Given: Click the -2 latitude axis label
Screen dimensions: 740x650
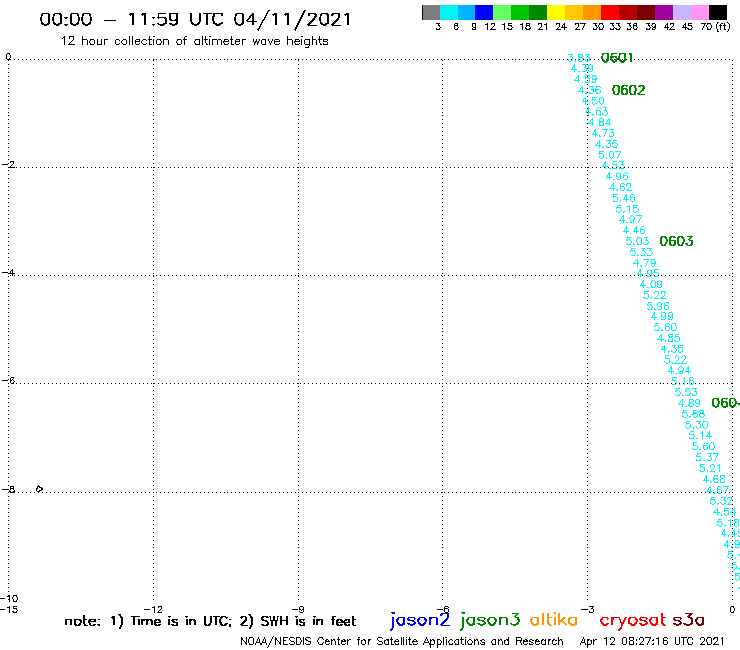Looking at the screenshot, I should point(8,164).
